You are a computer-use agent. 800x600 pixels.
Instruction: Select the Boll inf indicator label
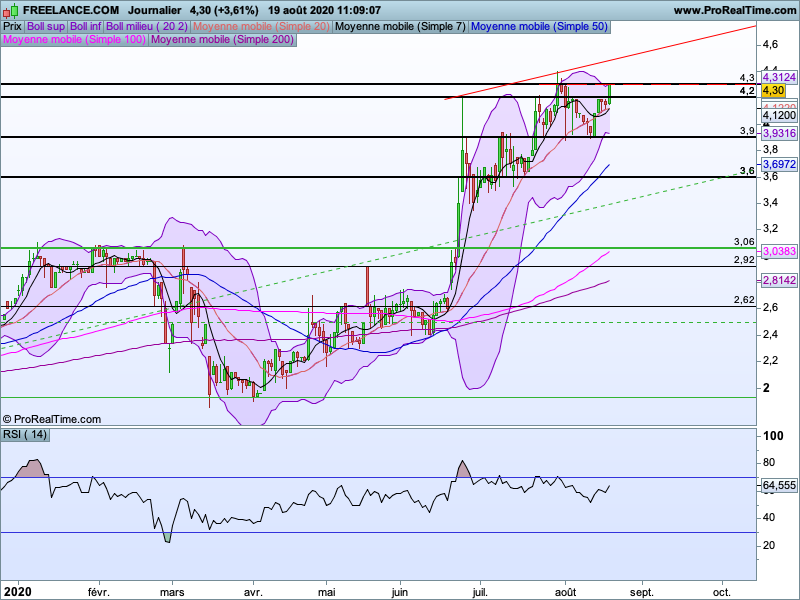pyautogui.click(x=86, y=27)
